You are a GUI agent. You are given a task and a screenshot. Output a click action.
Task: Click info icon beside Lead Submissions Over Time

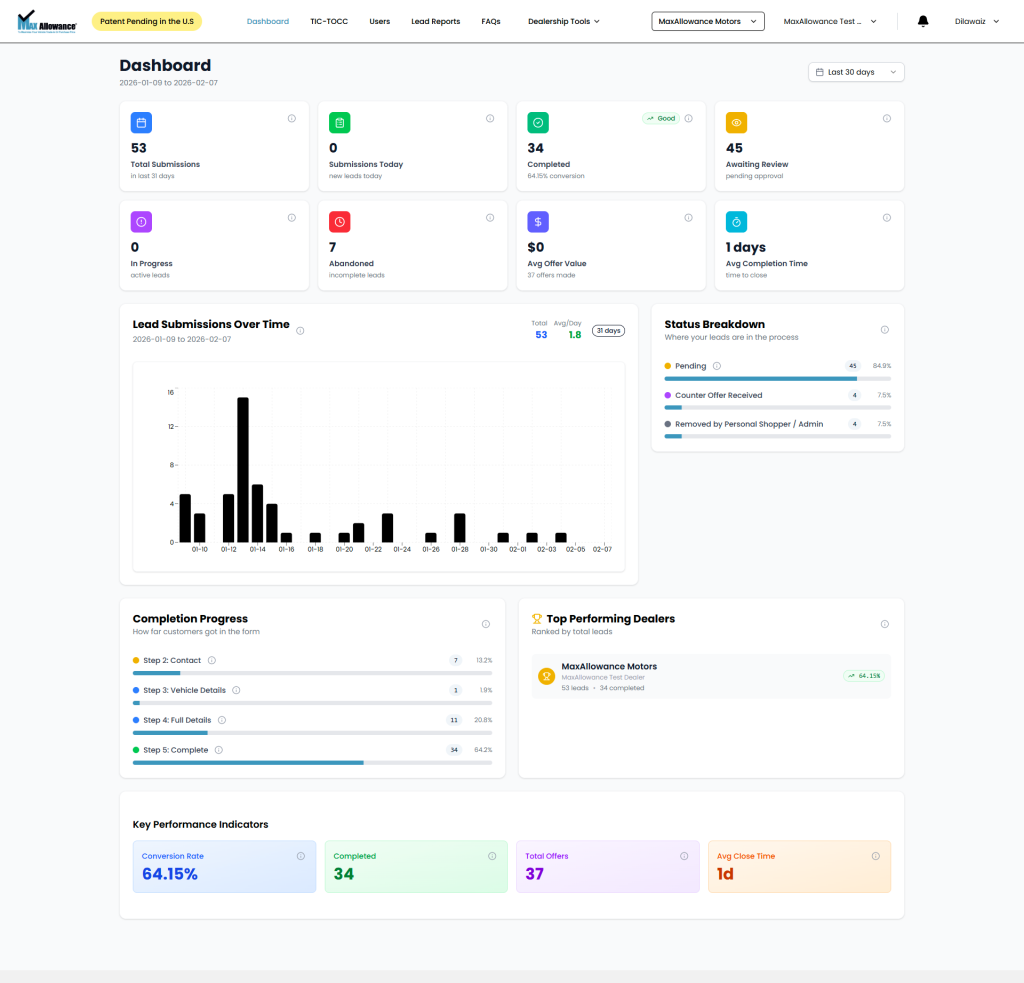click(300, 330)
